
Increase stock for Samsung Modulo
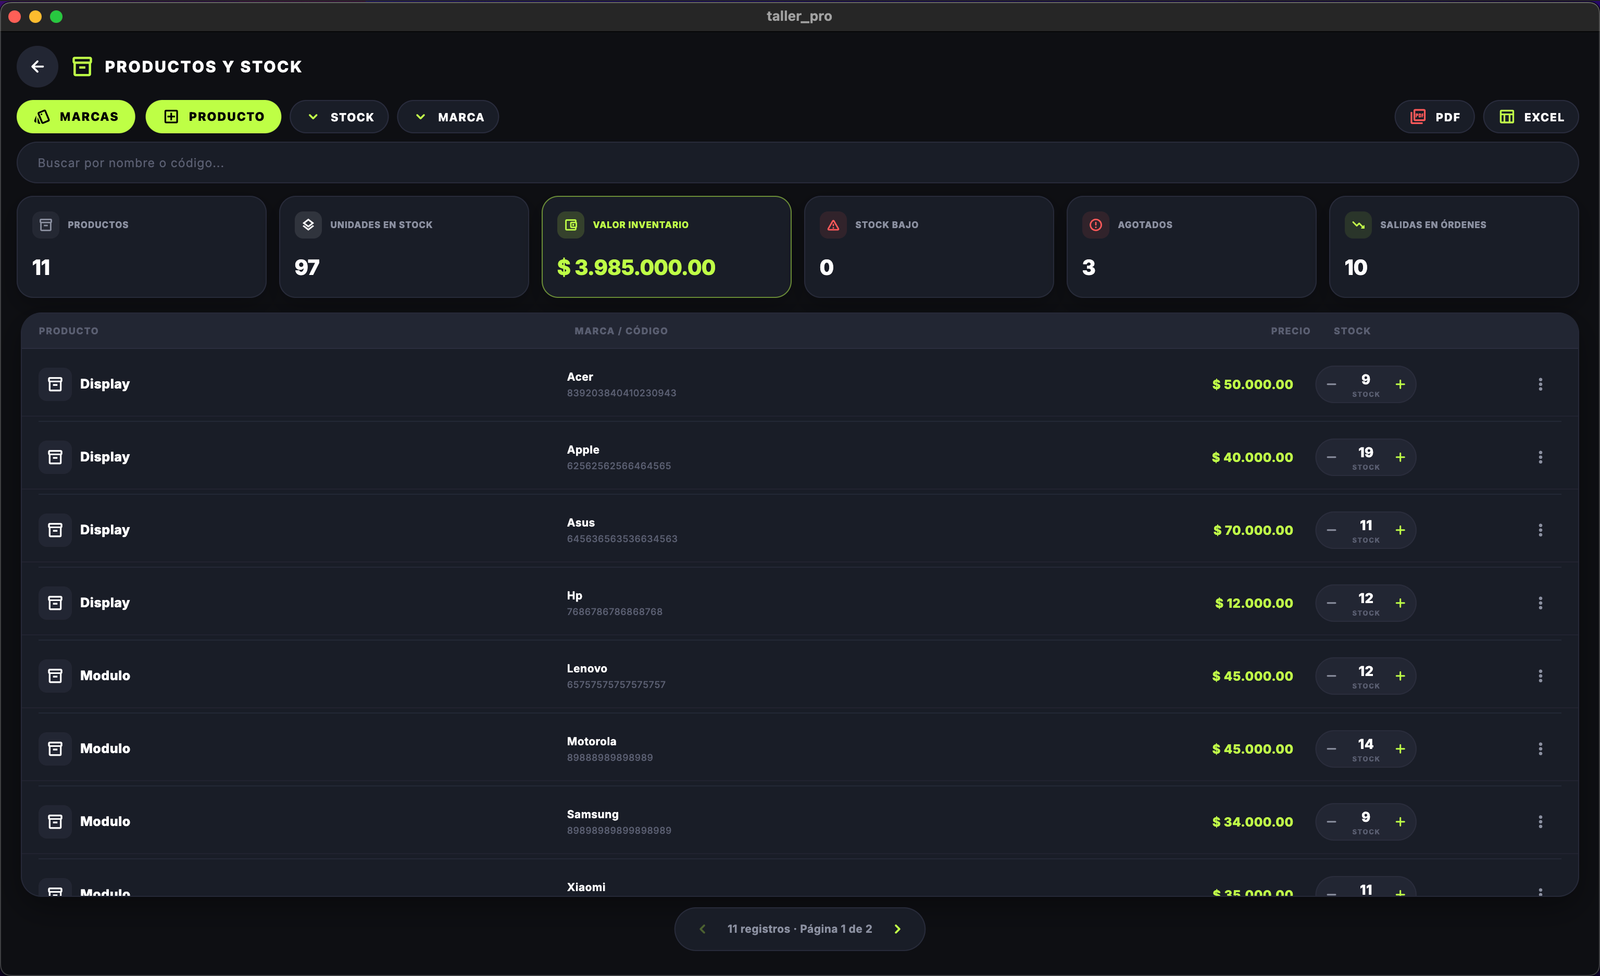point(1400,823)
